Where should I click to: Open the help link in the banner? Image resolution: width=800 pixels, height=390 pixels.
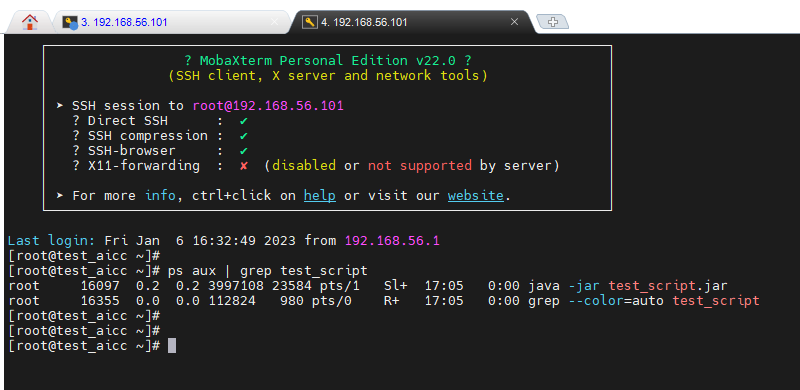320,196
